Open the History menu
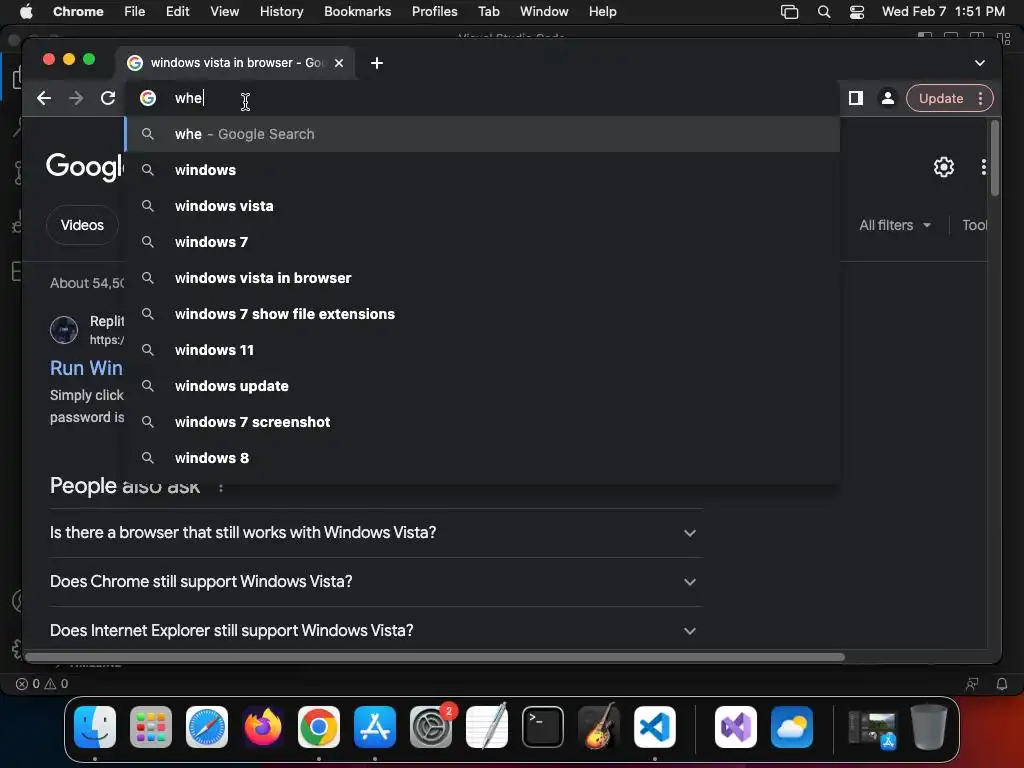 pyautogui.click(x=281, y=11)
